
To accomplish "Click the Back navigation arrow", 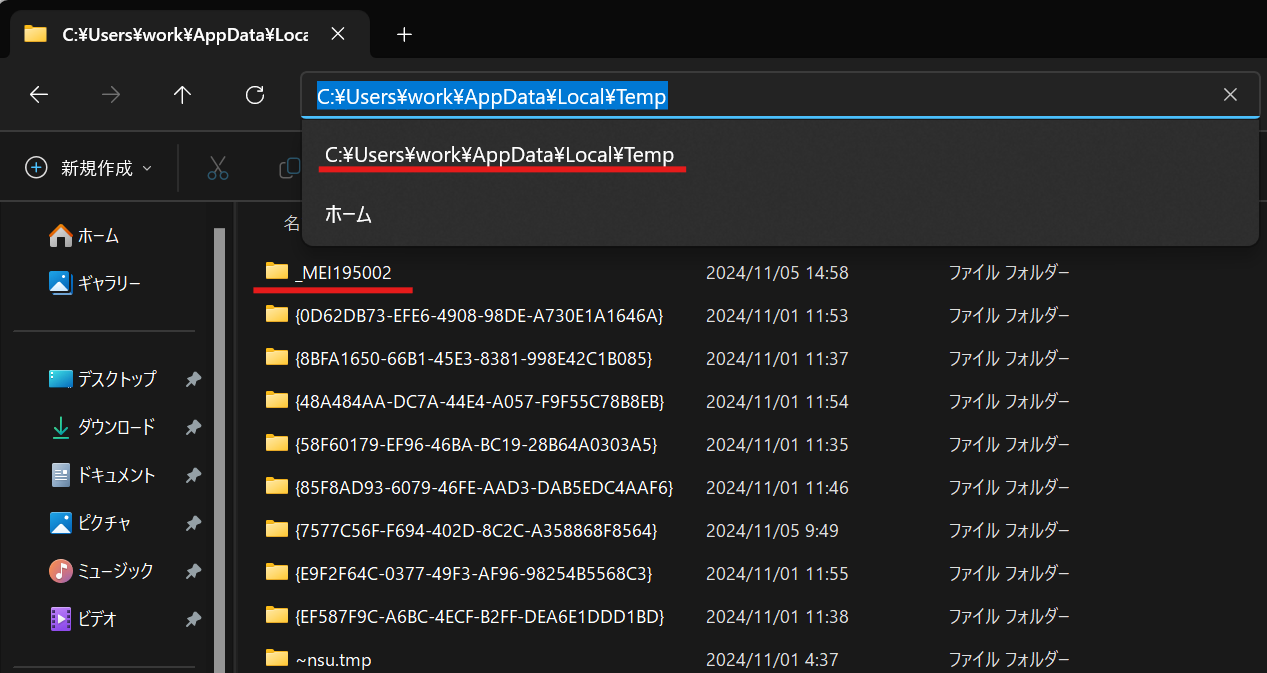I will [x=39, y=95].
